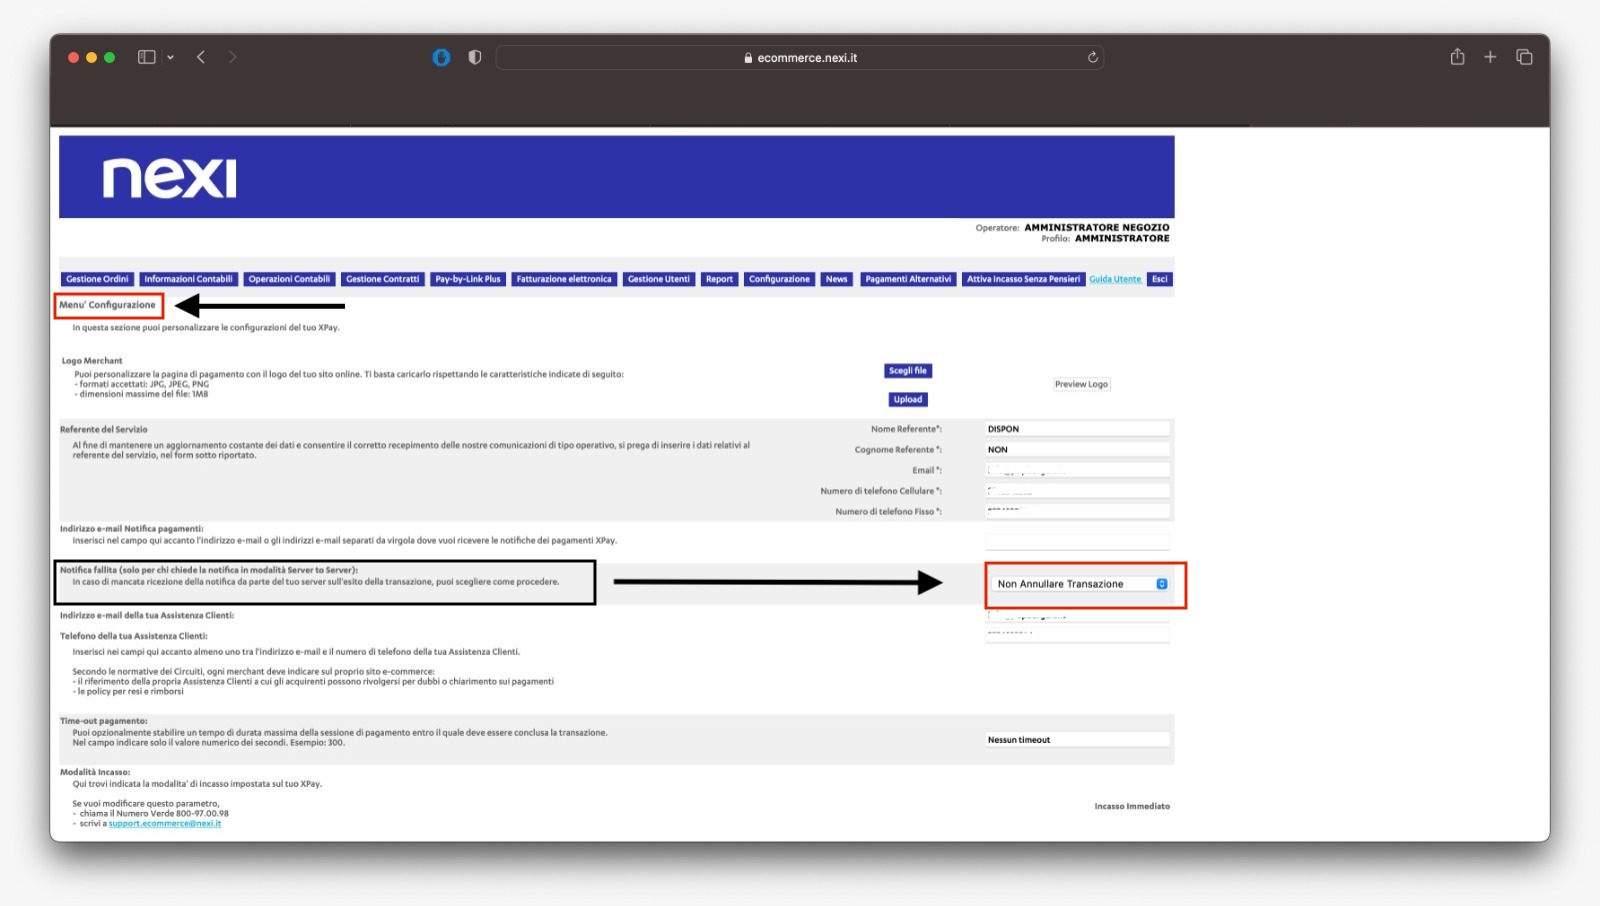Open the Informazioni Contabili menu
Viewport: 1600px width, 906px height.
tap(188, 279)
